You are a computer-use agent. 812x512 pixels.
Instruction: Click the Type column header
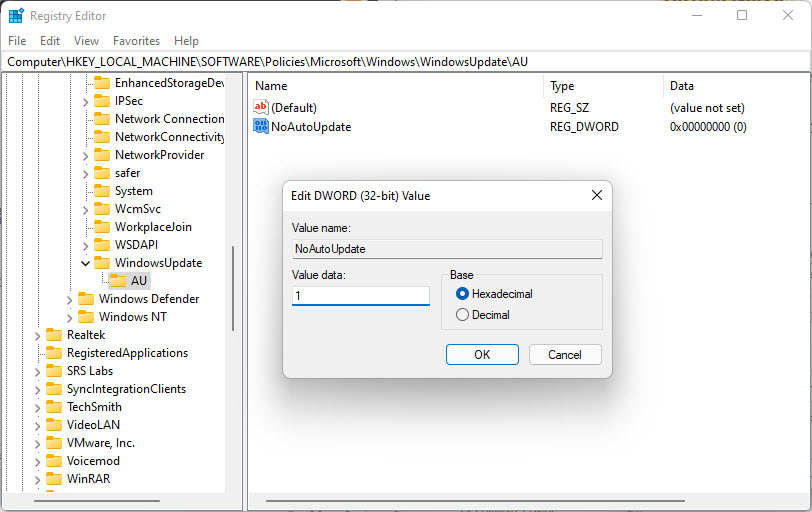(x=603, y=86)
